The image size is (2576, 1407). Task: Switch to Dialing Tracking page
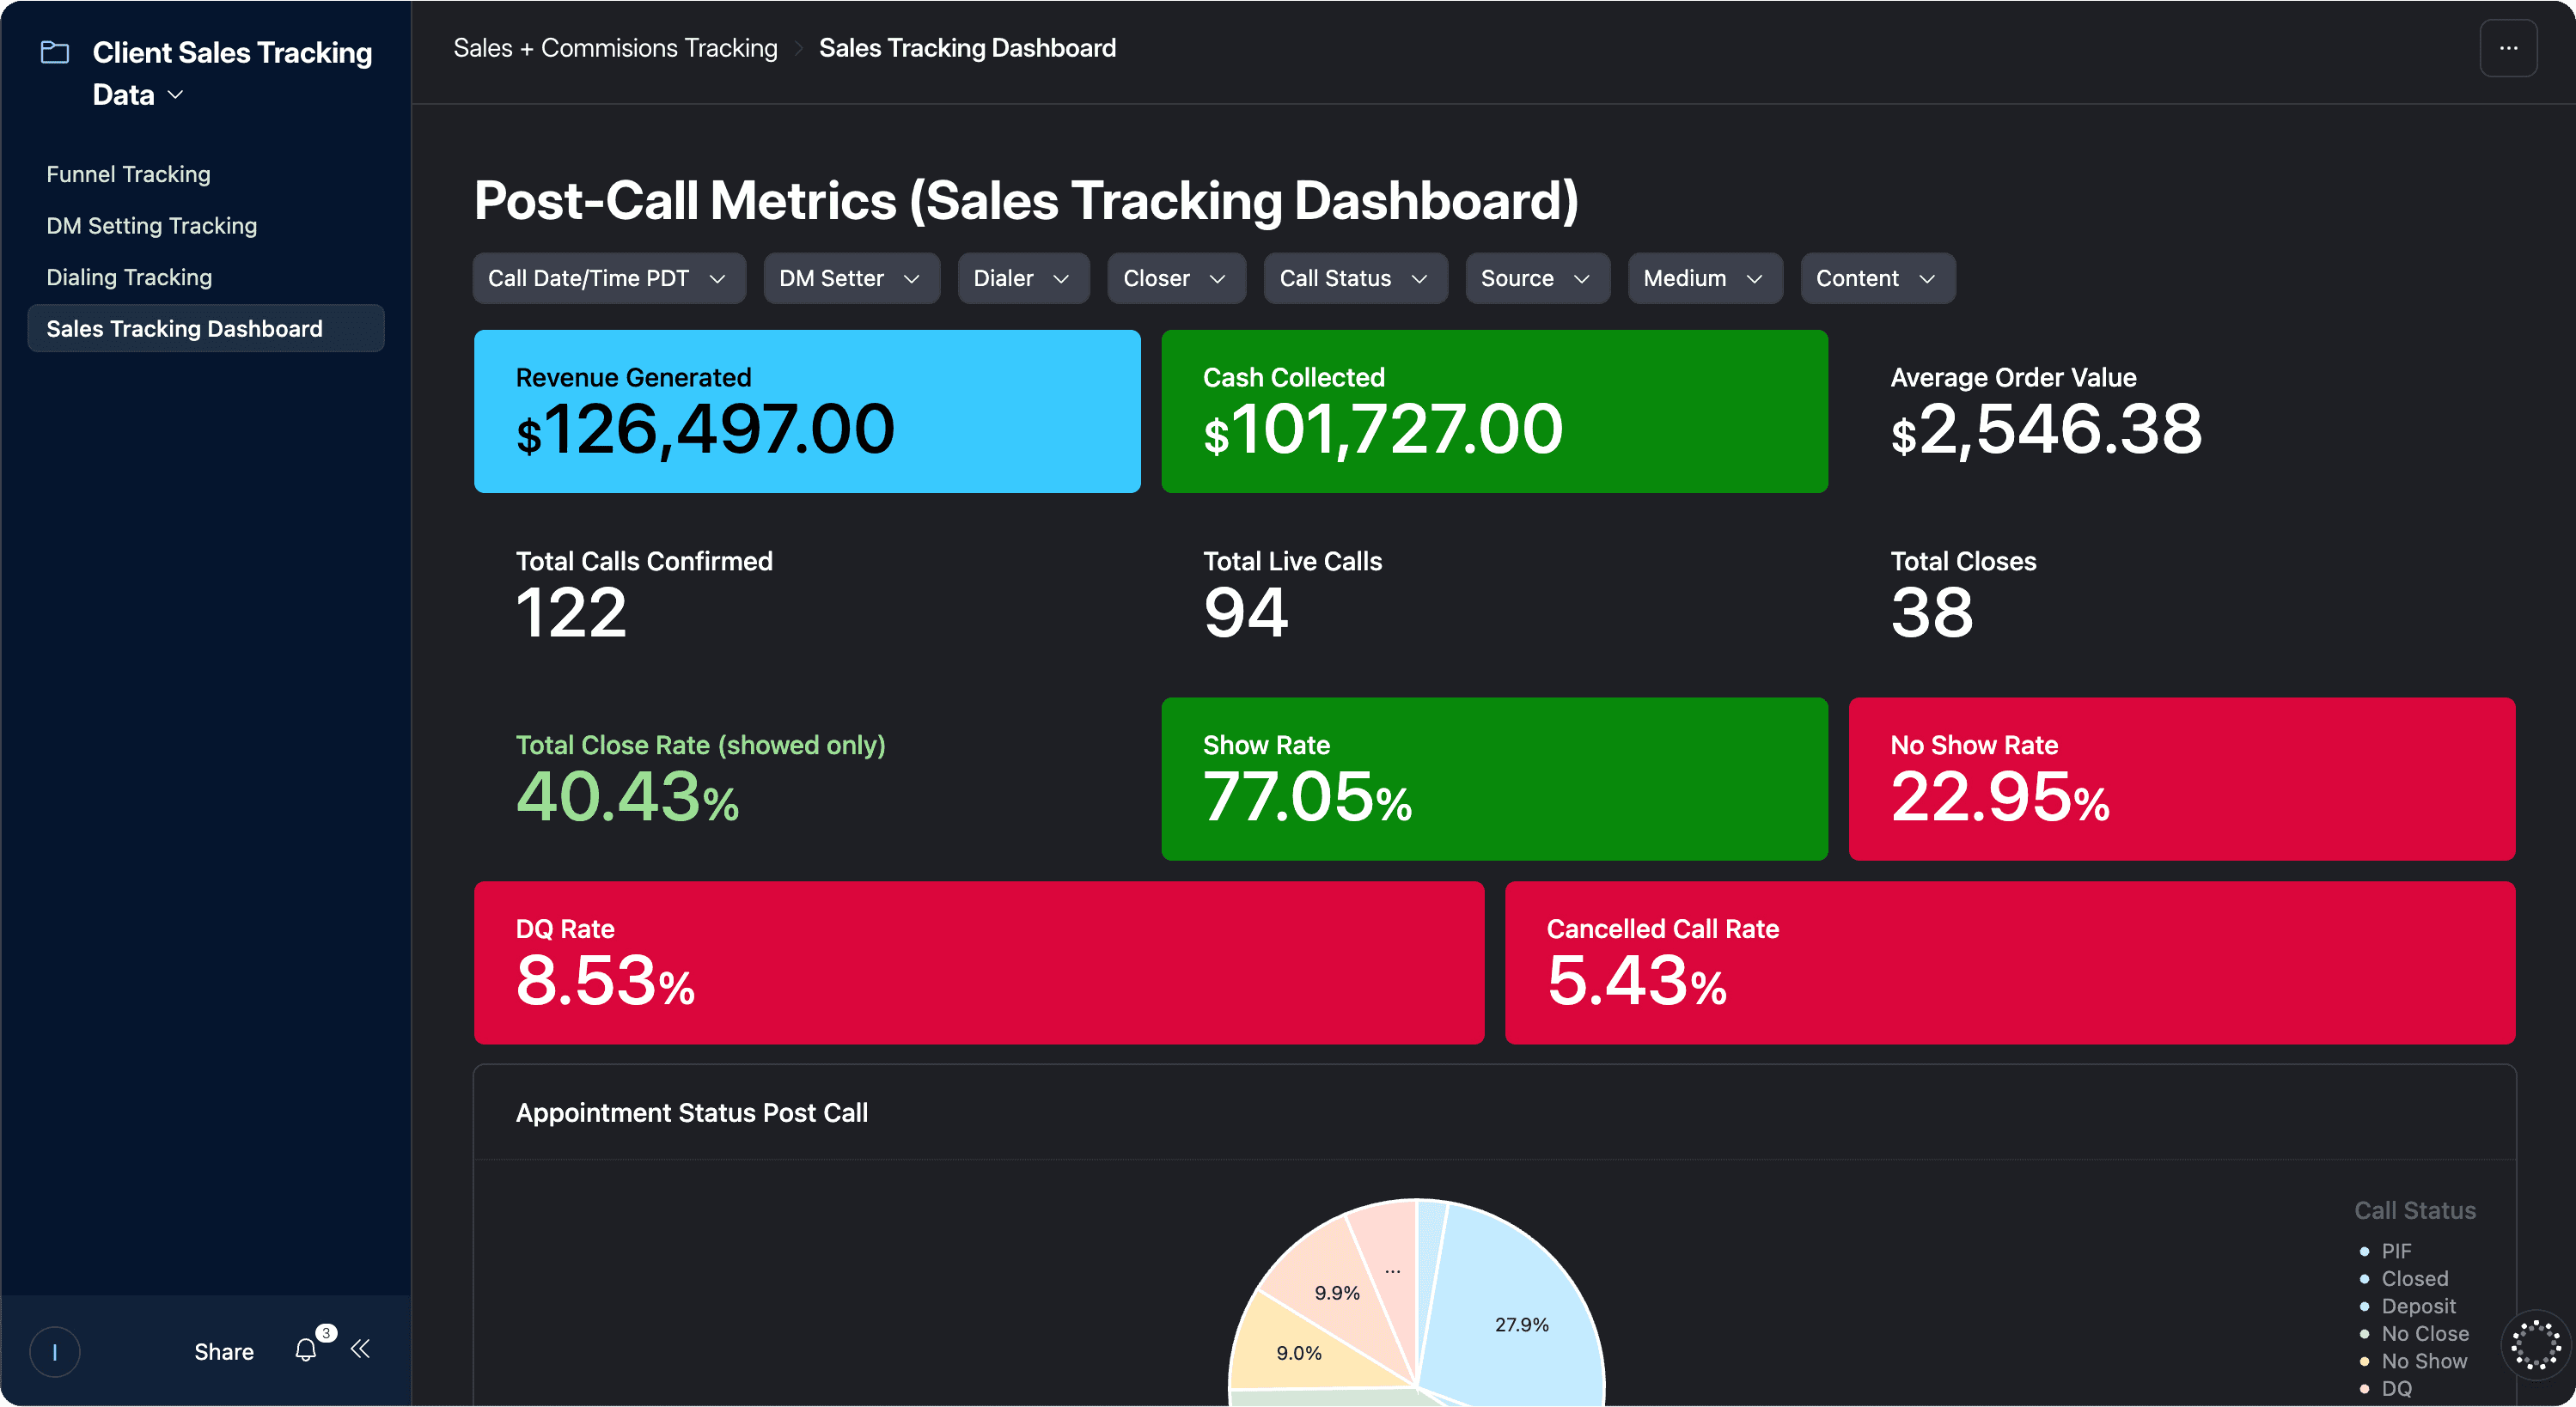click(x=129, y=277)
